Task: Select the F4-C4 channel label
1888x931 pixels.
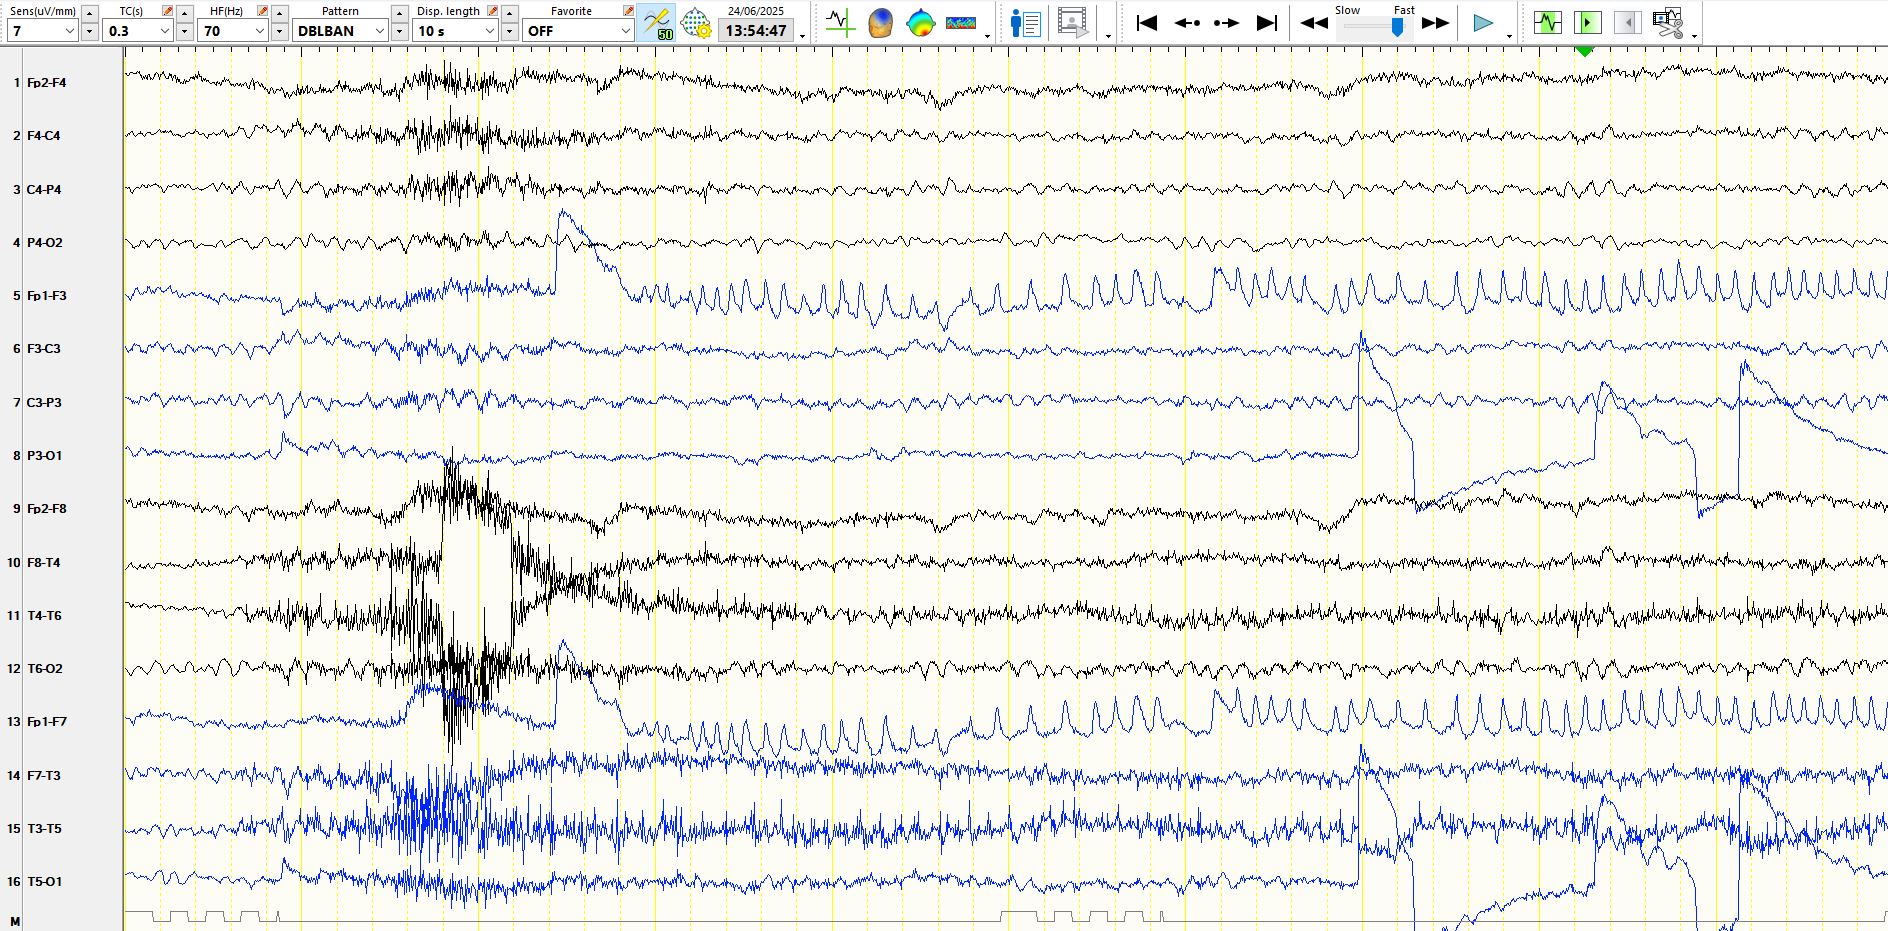Action: click(43, 136)
